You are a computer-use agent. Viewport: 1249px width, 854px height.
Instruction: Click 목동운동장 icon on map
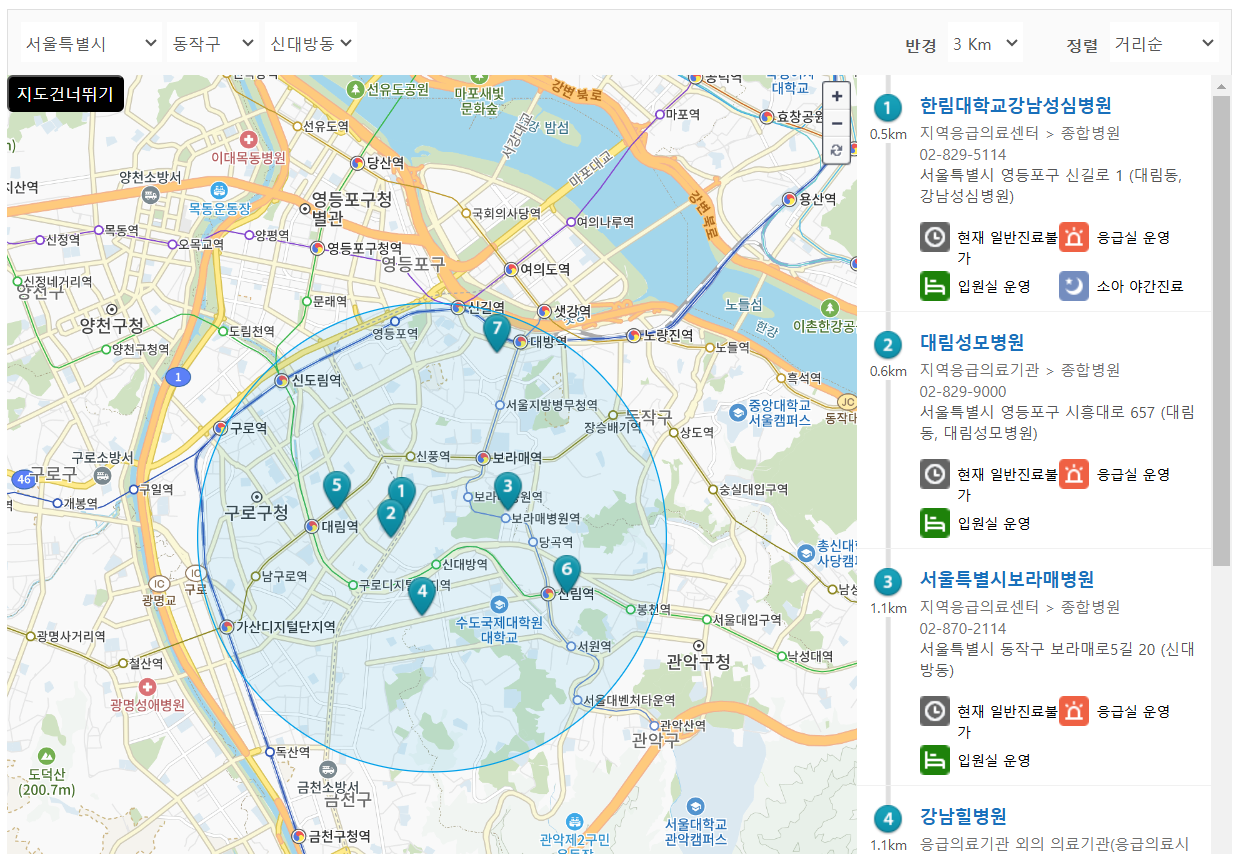click(x=219, y=189)
